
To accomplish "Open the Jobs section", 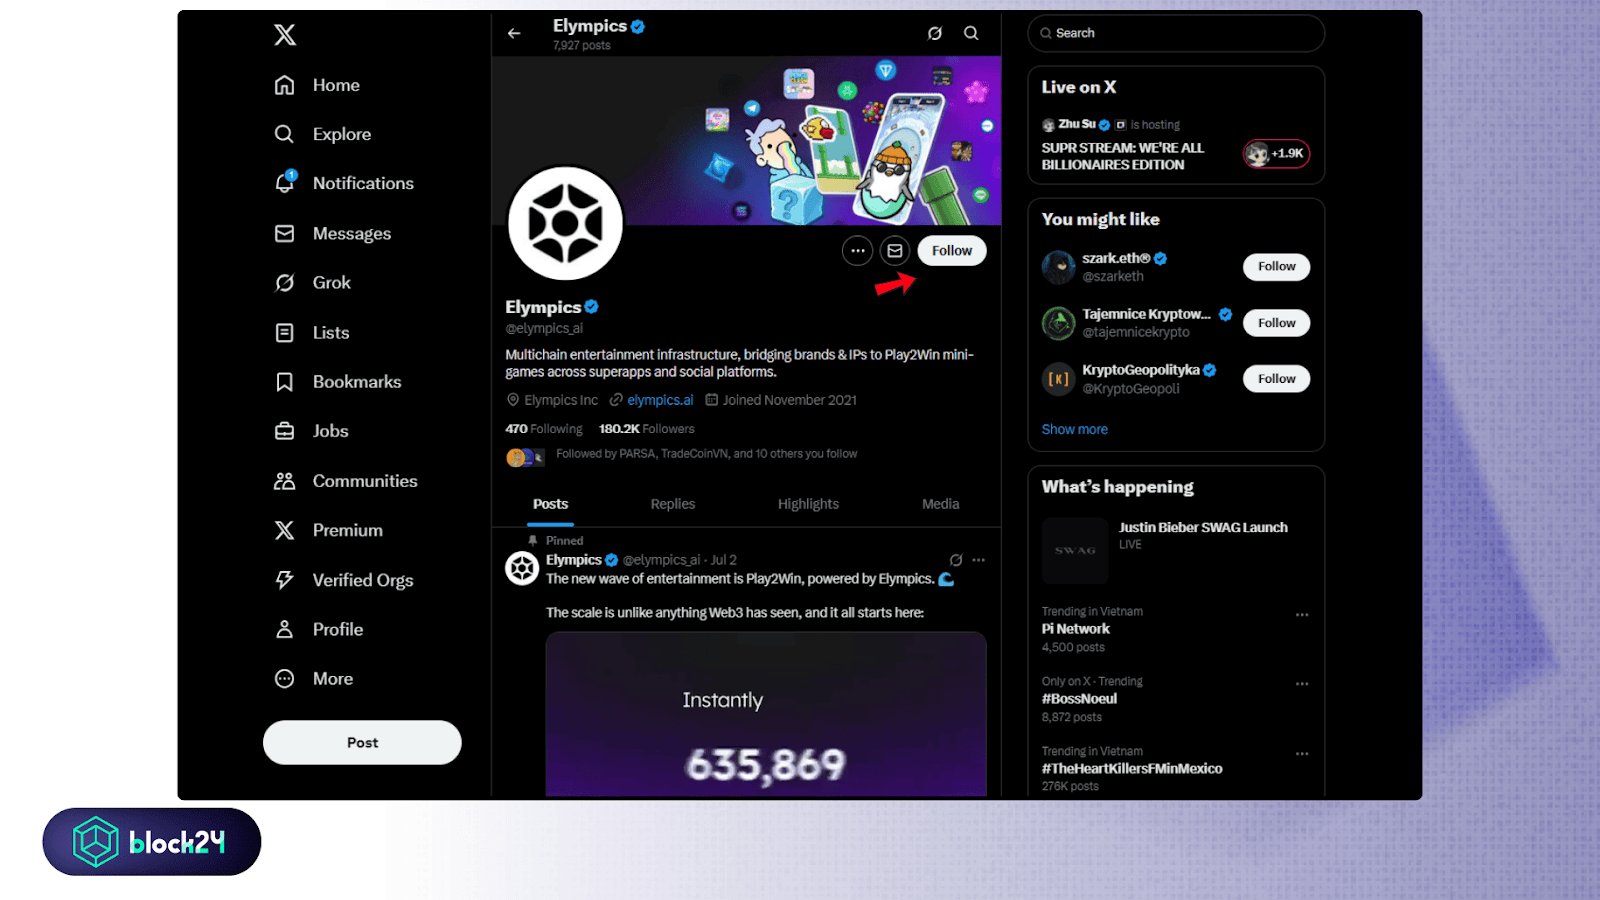I will (311, 431).
